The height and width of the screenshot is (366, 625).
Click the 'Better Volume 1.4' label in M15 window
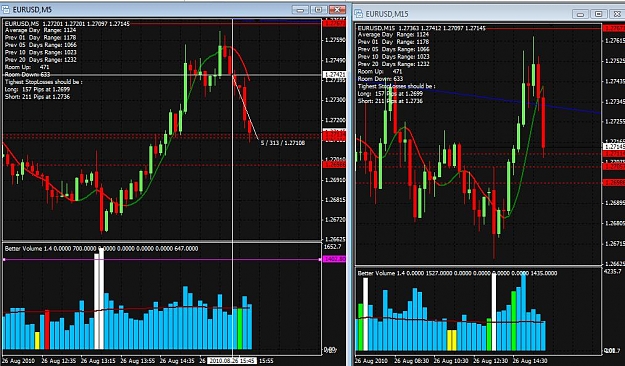(x=381, y=273)
